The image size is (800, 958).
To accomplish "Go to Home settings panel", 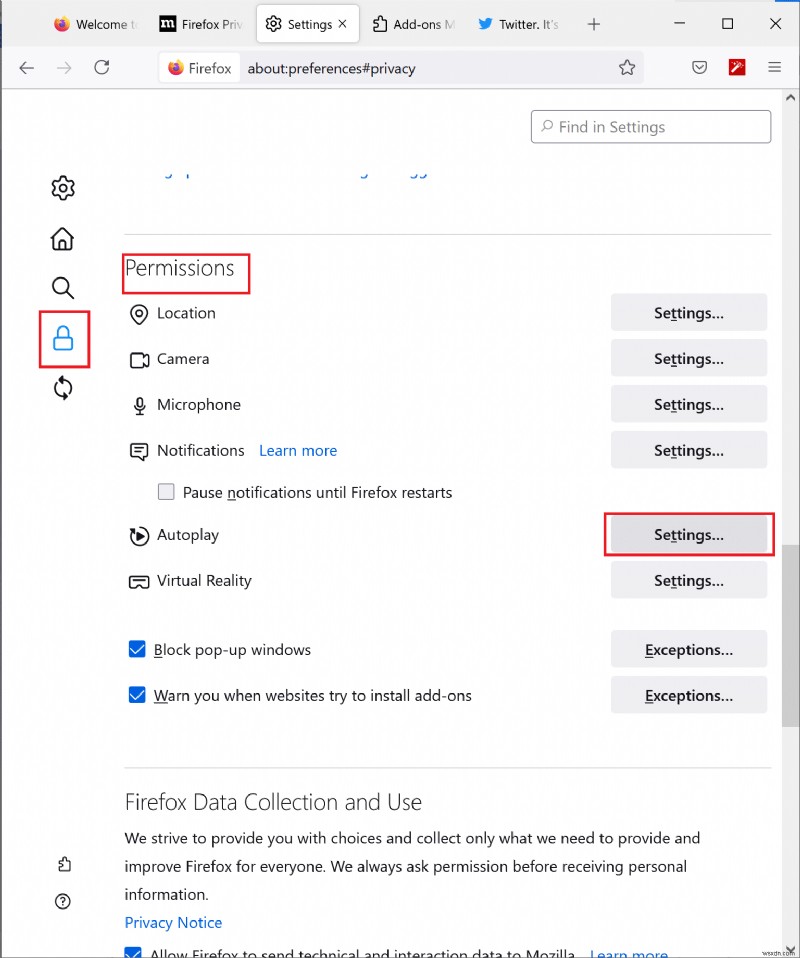I will [x=63, y=239].
